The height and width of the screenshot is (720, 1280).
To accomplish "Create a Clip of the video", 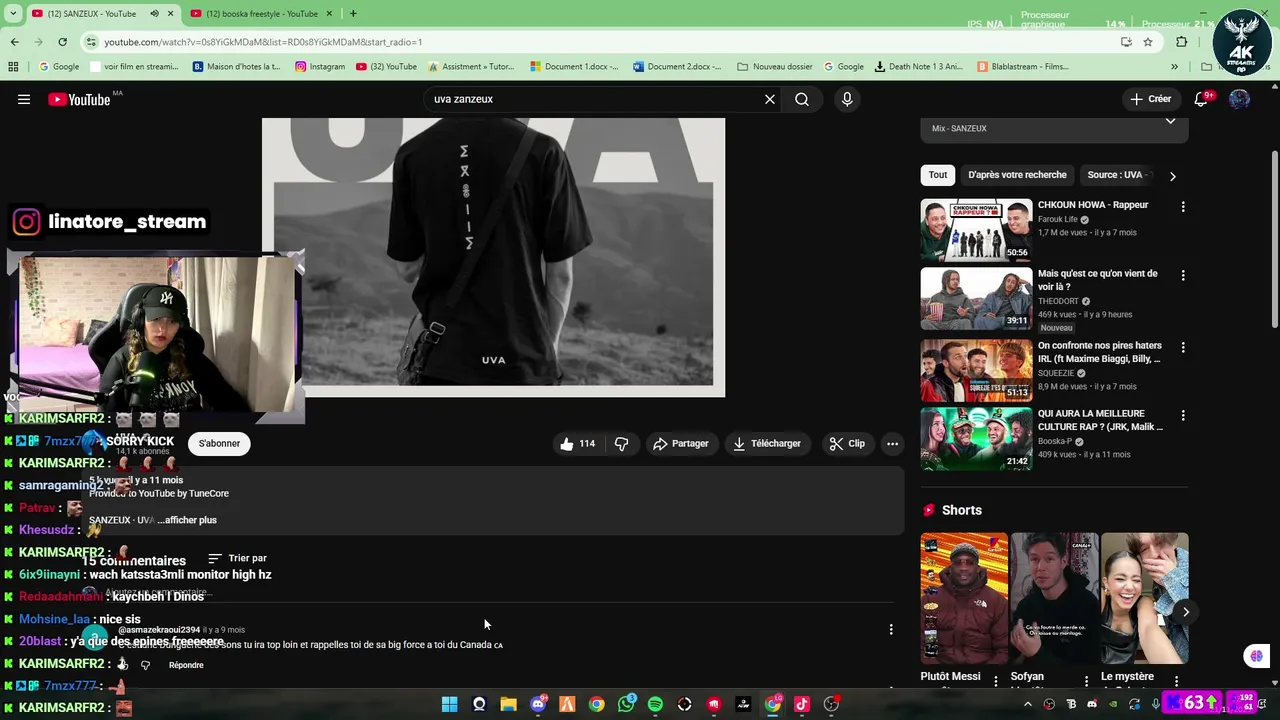I will [847, 443].
